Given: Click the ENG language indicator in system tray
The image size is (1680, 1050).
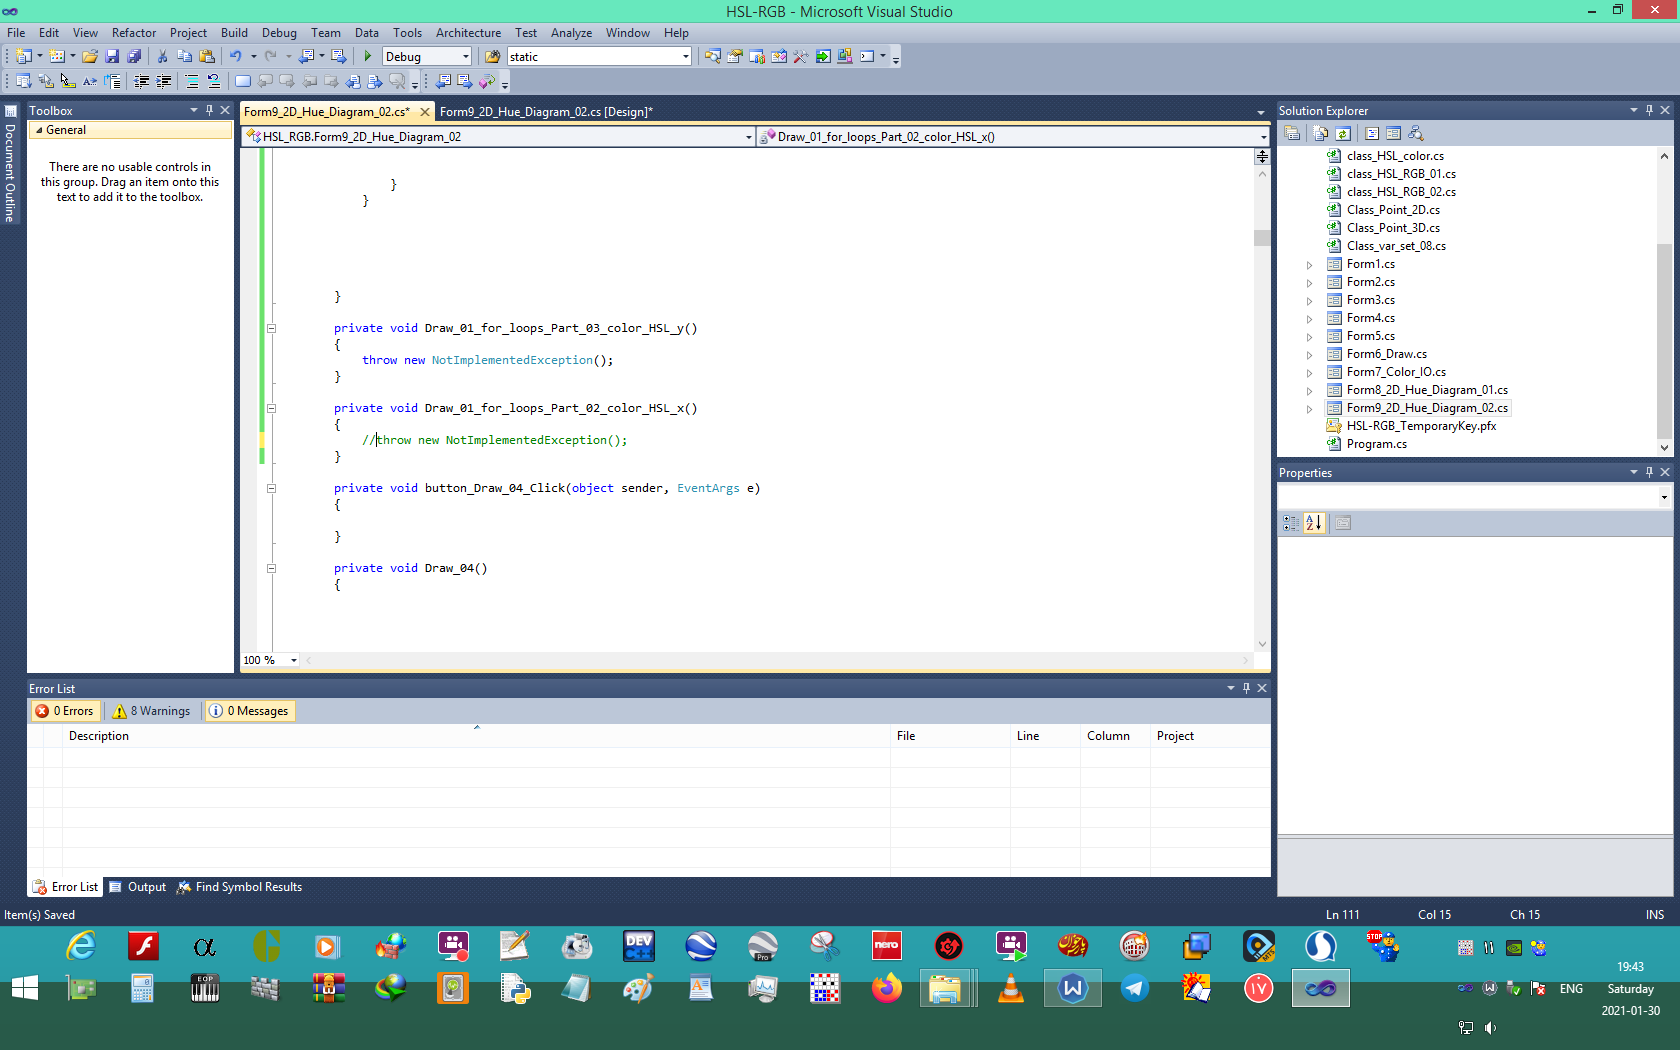Looking at the screenshot, I should (1571, 989).
